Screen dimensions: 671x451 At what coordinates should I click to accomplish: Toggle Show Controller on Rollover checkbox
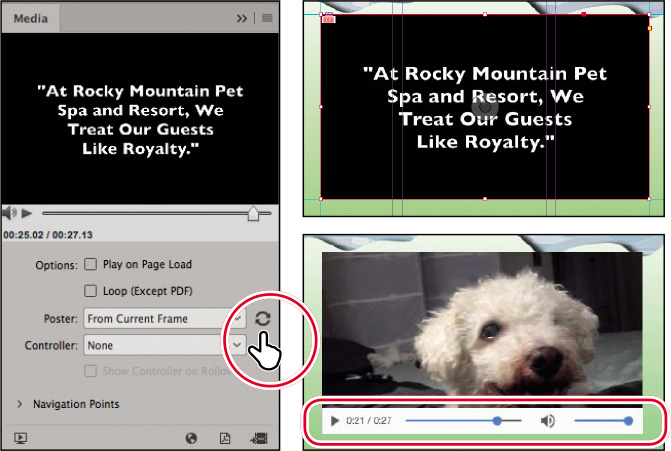click(90, 371)
